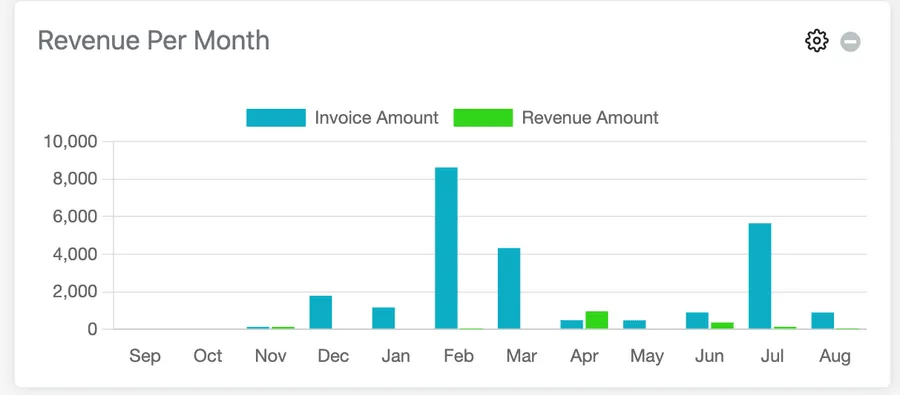900x395 pixels.
Task: Select the August invoice amount bar
Action: 823,321
